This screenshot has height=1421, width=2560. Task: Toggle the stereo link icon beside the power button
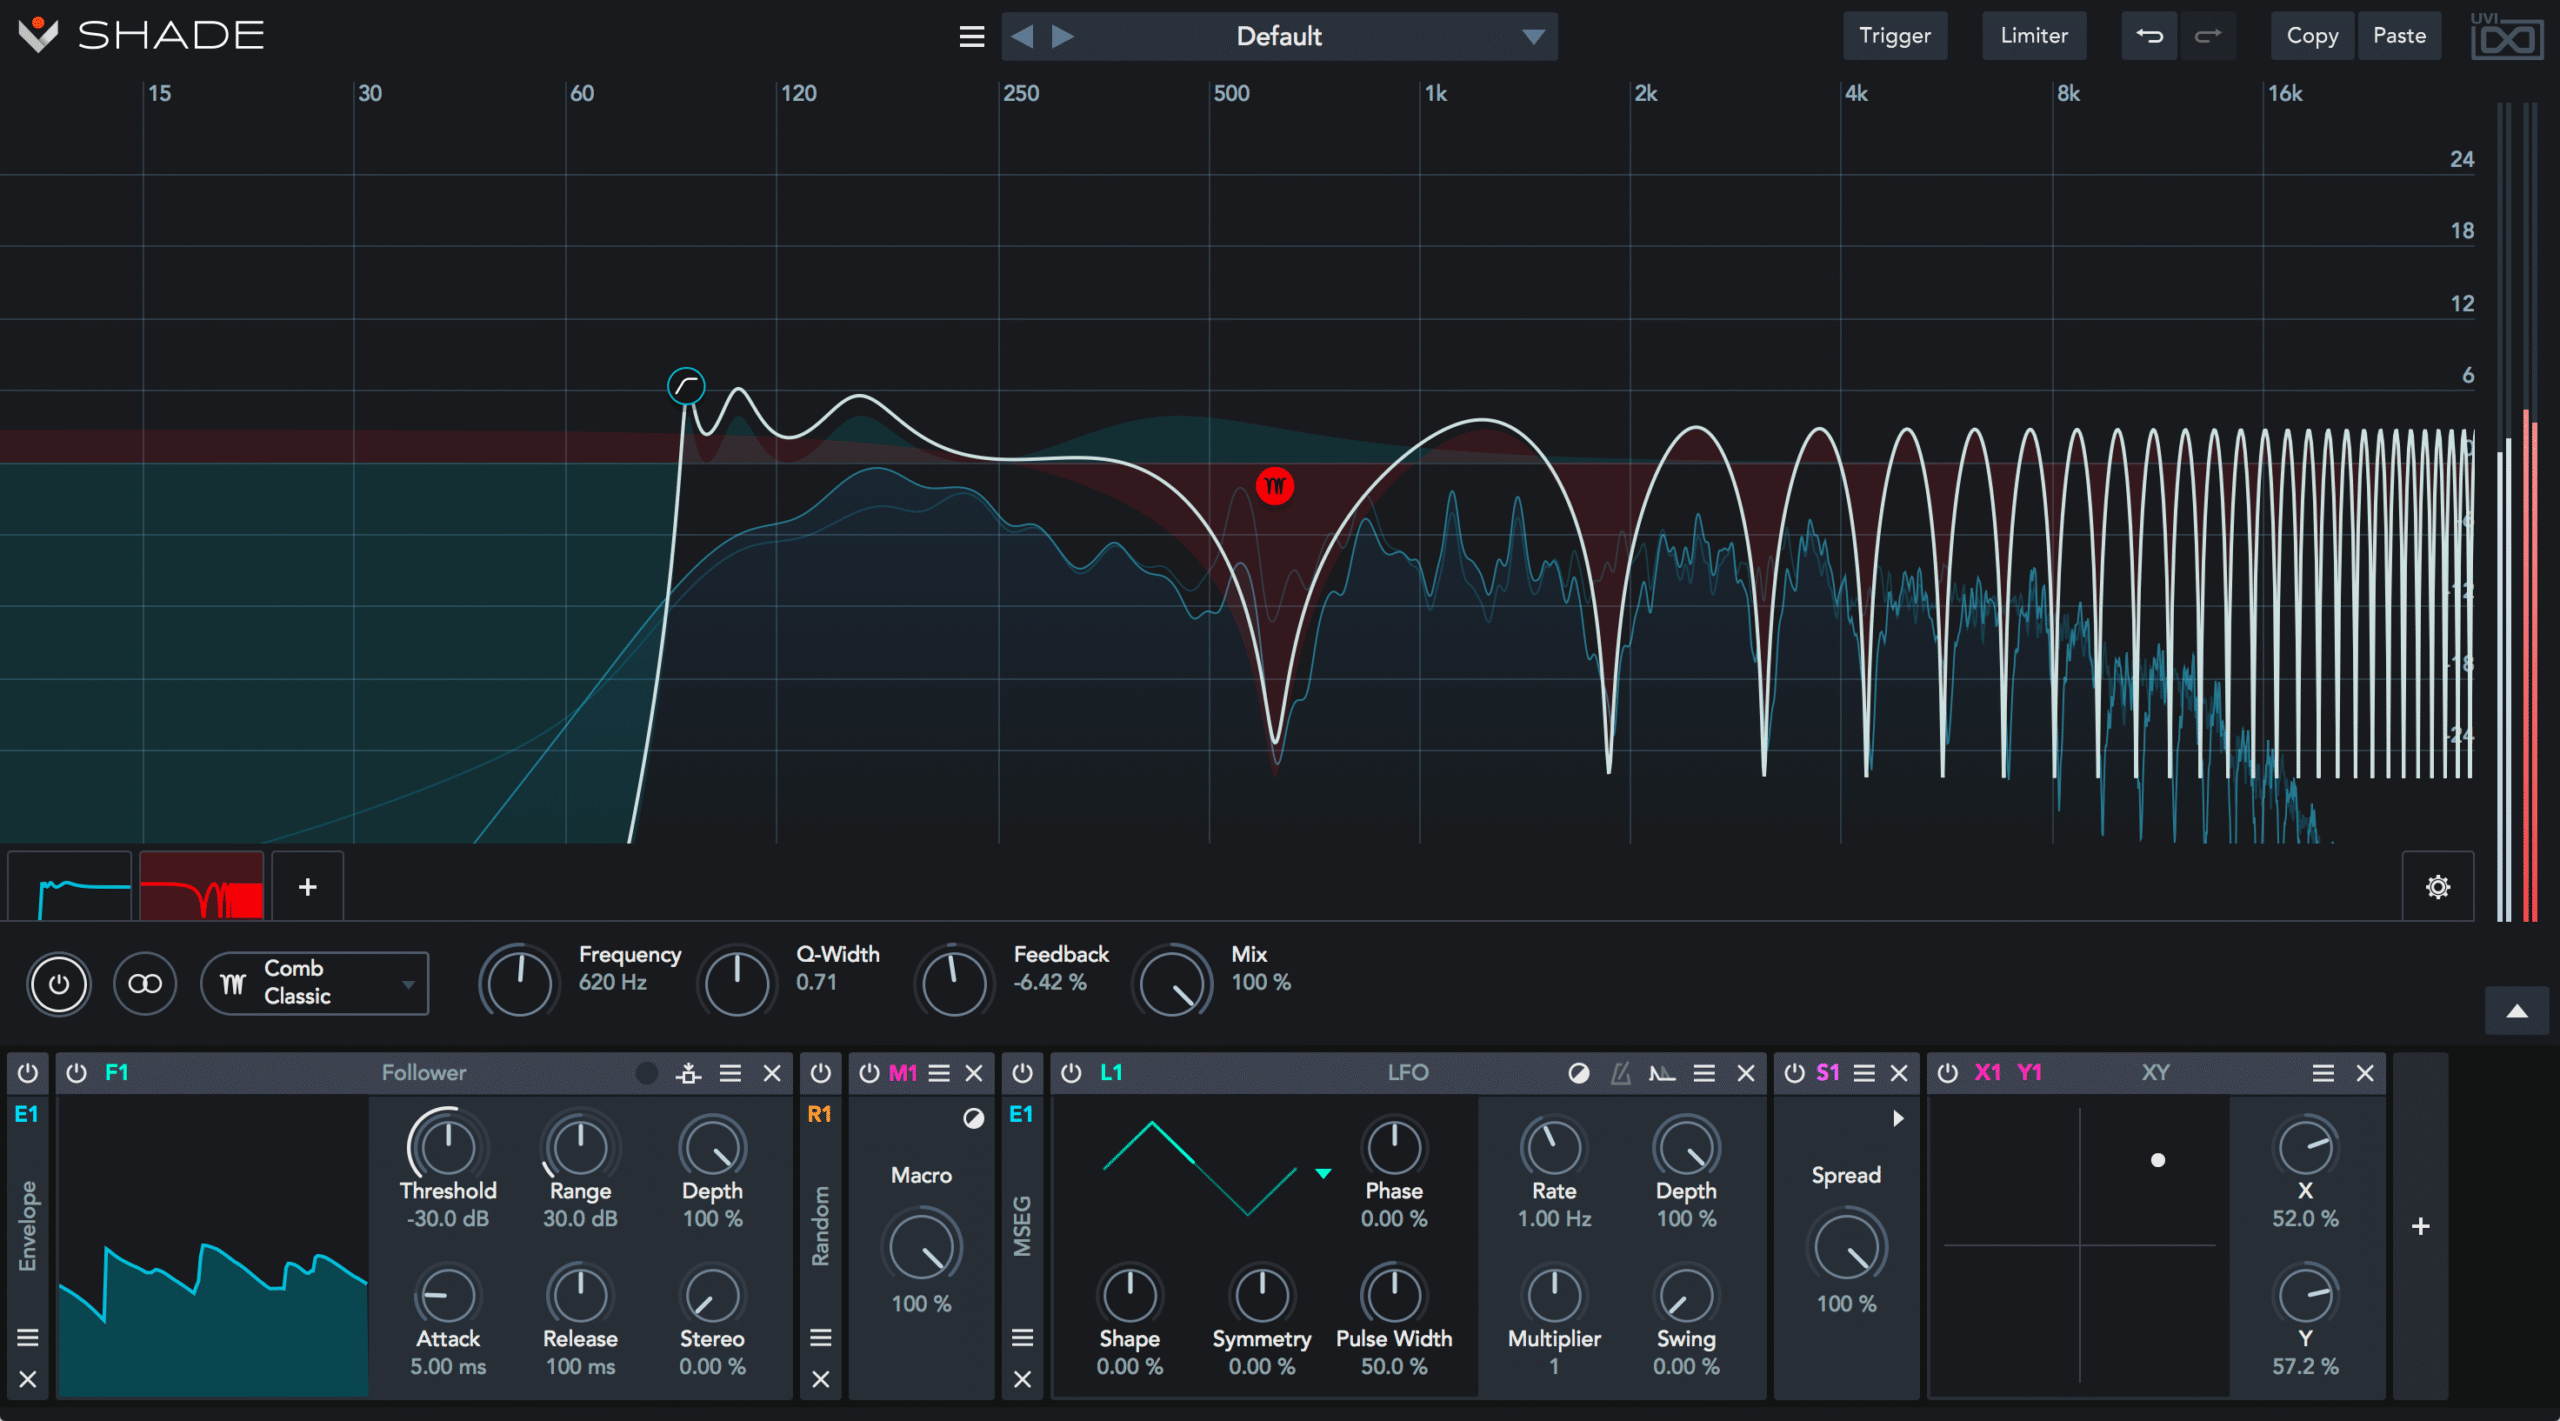click(x=145, y=984)
